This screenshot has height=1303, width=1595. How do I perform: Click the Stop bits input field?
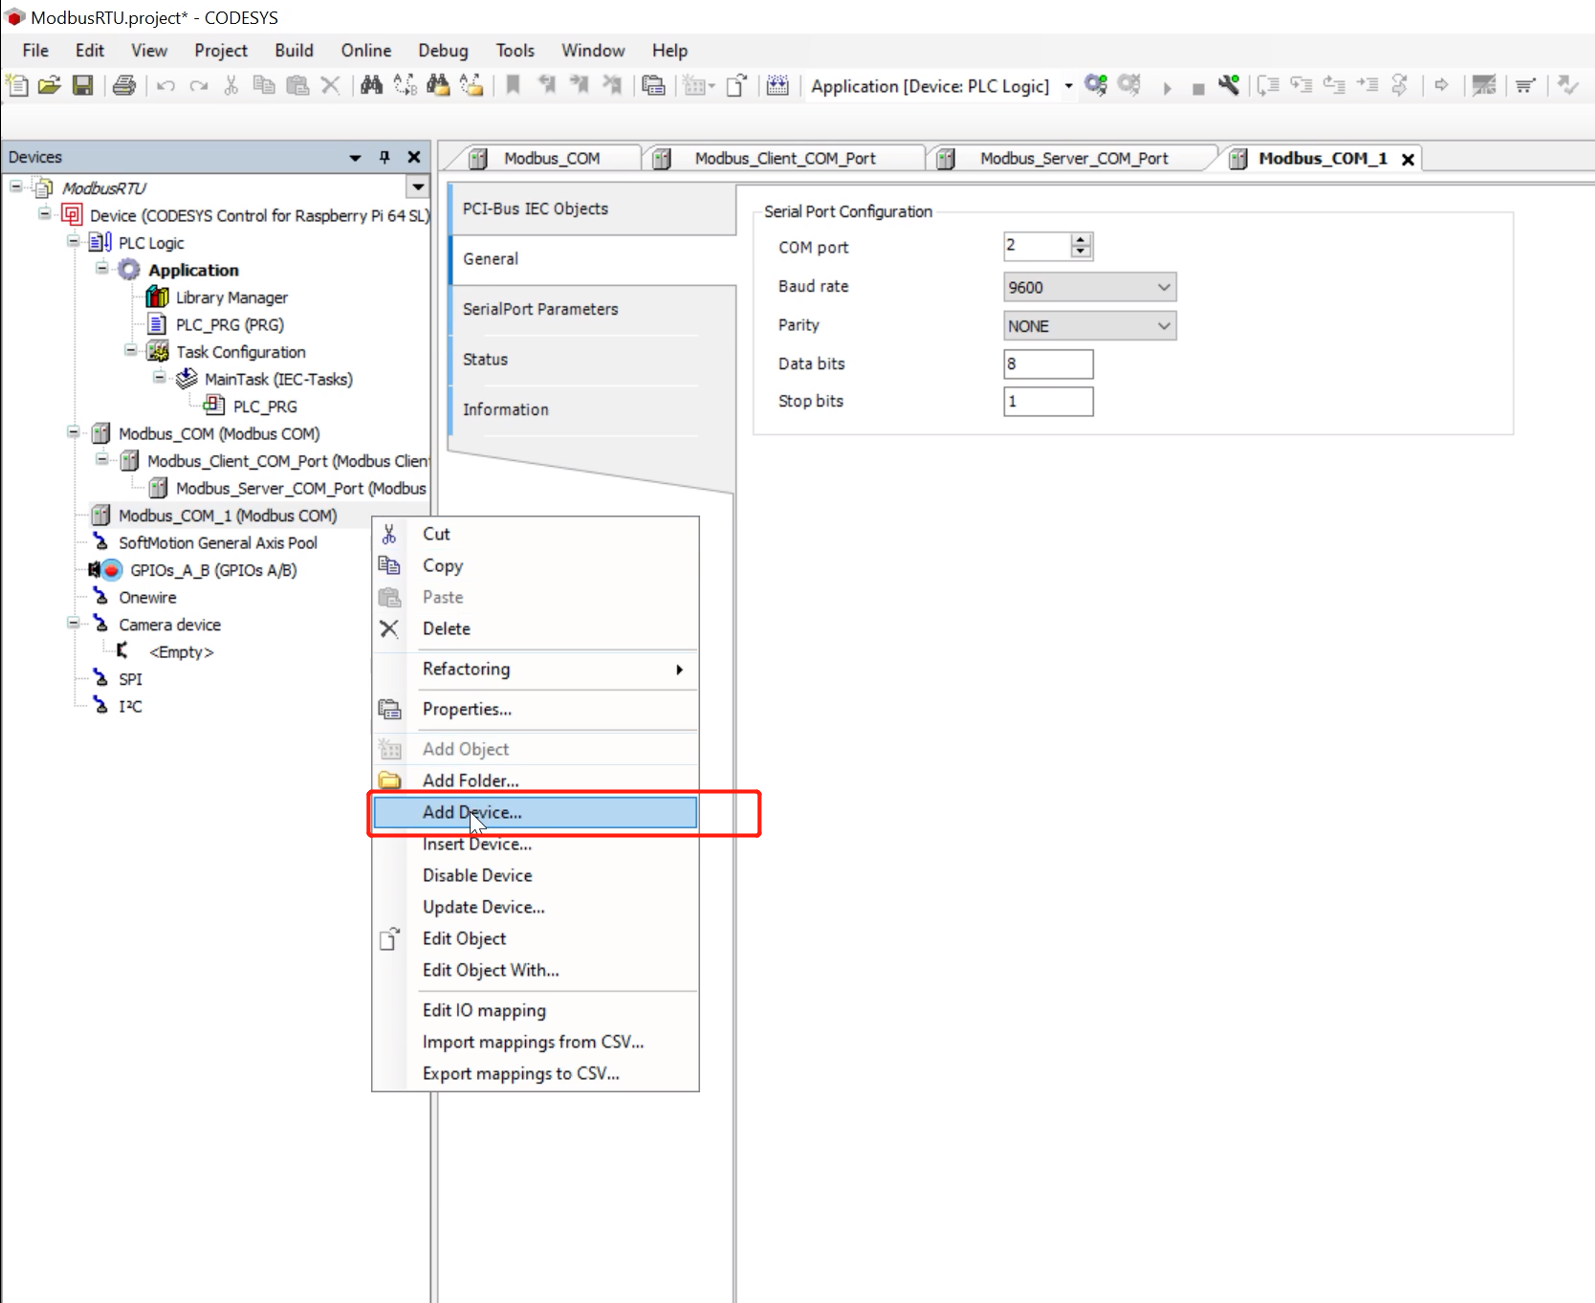click(x=1048, y=401)
